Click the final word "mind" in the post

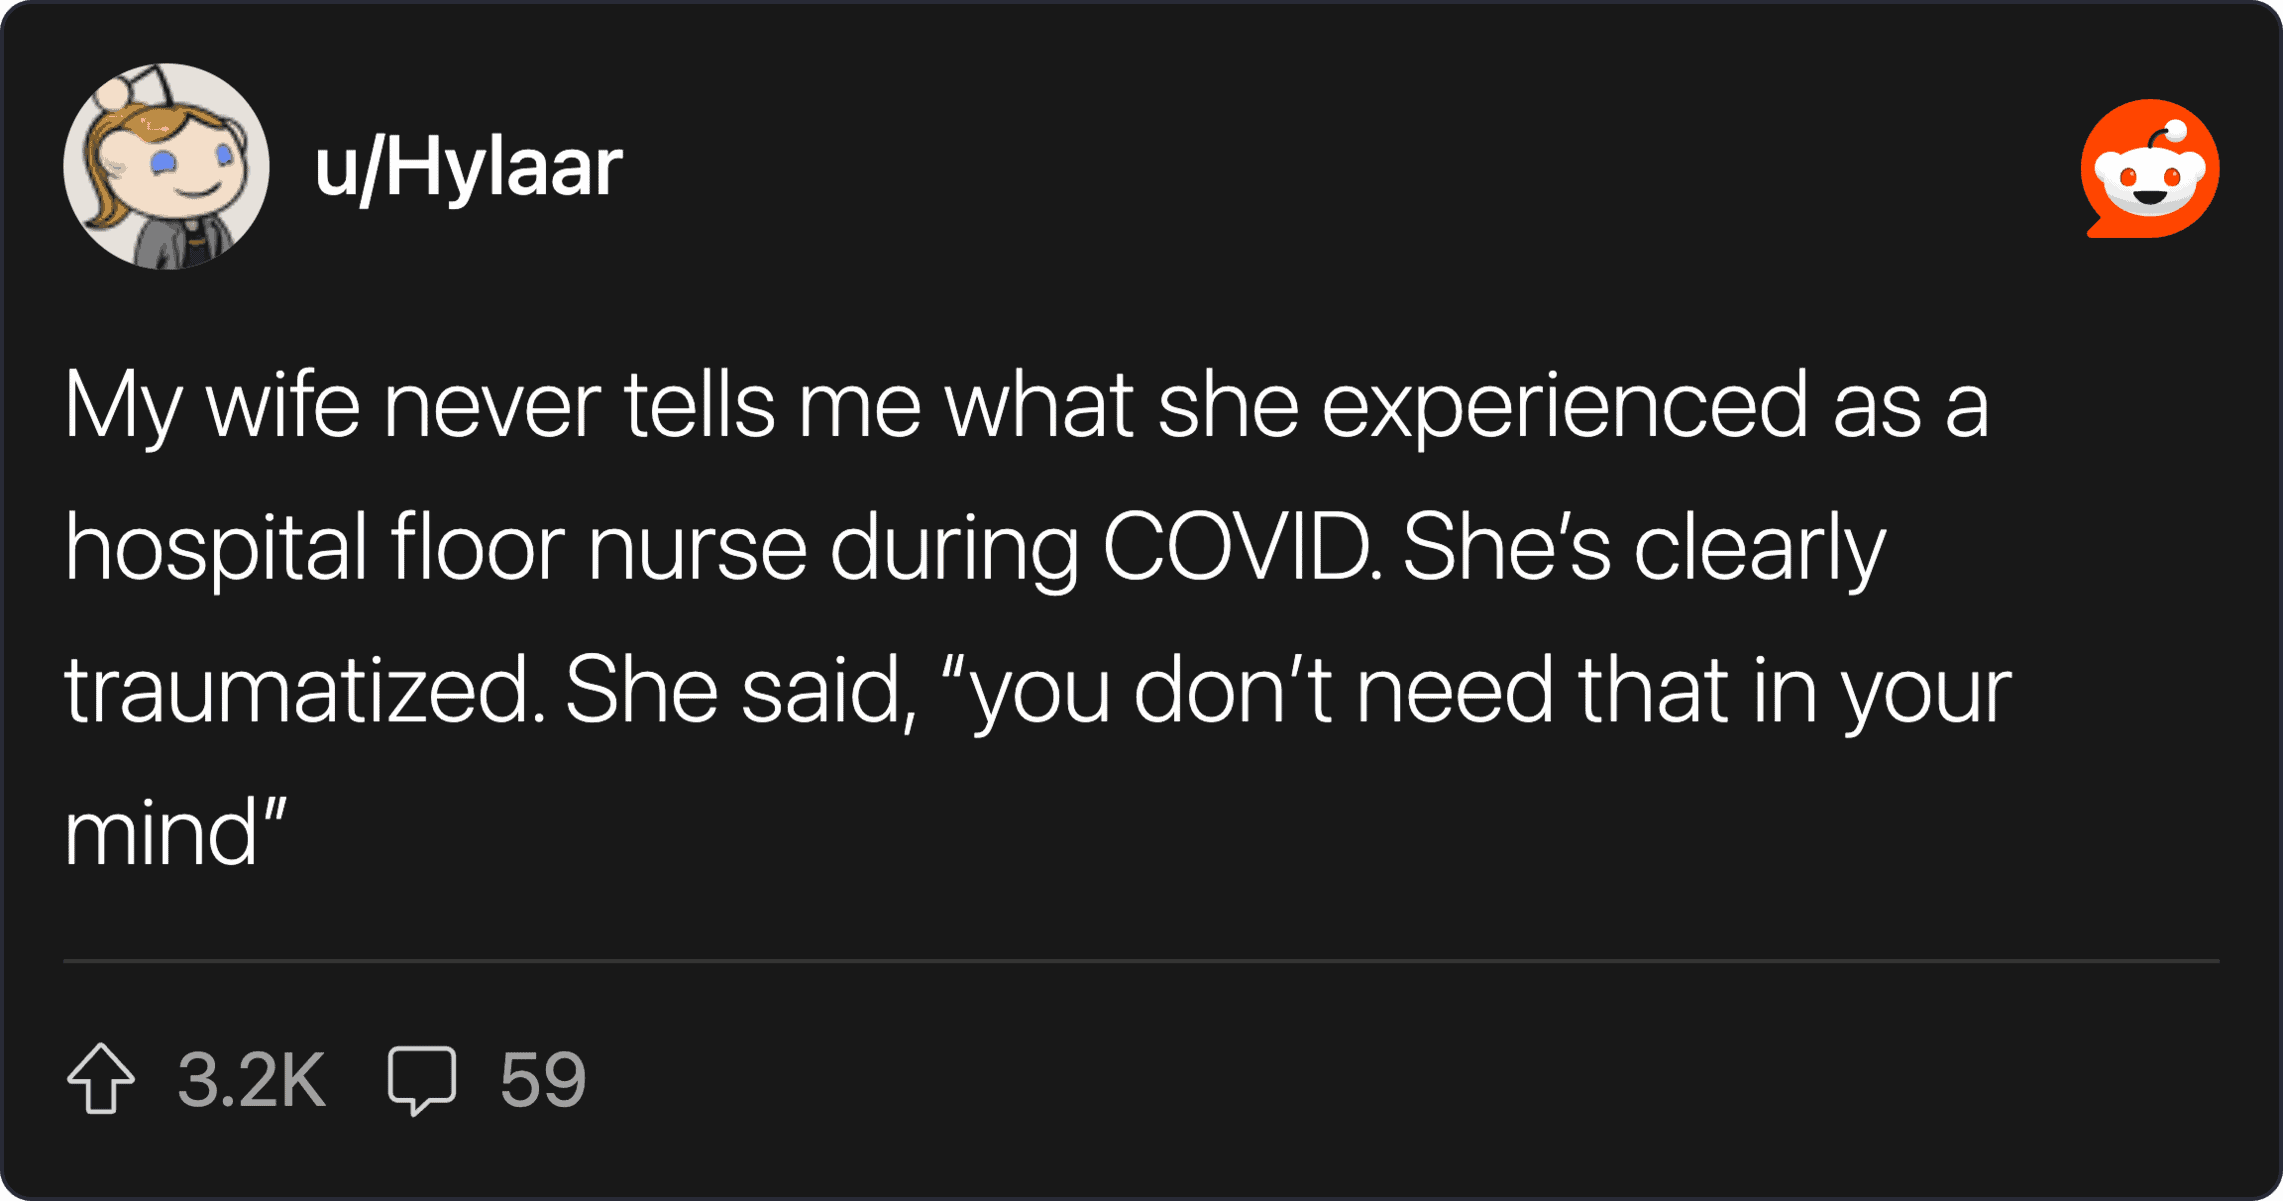[x=162, y=833]
